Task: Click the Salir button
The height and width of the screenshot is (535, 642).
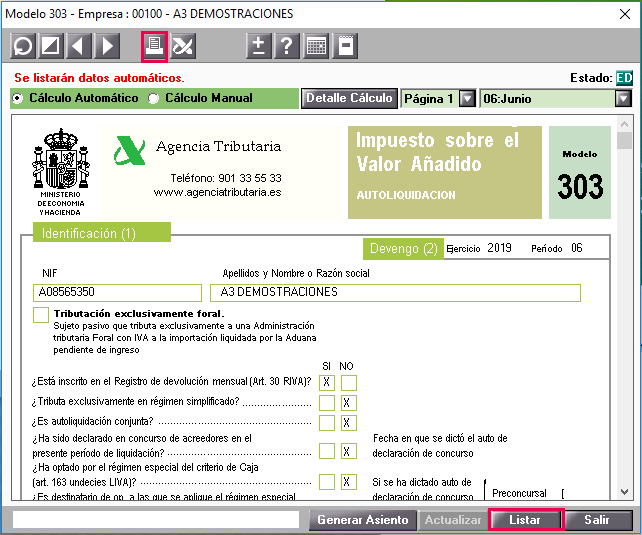Action: click(597, 520)
